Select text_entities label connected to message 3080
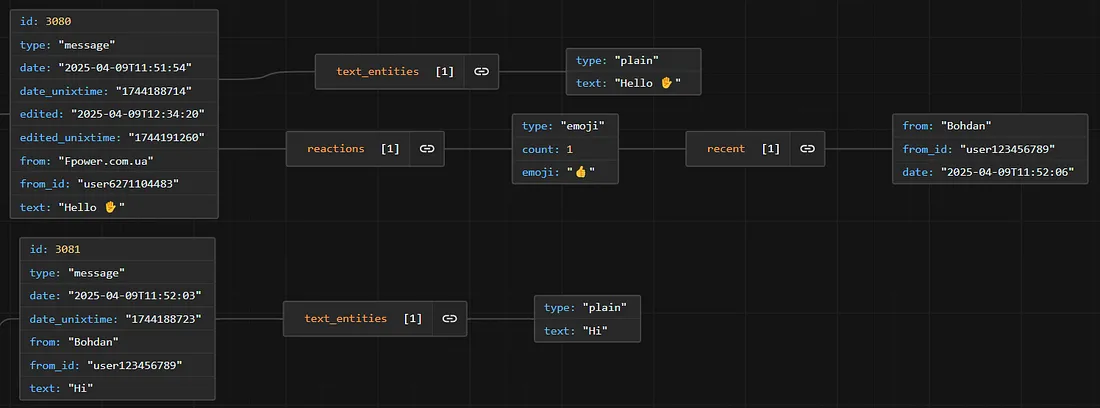1100x408 pixels. [377, 72]
